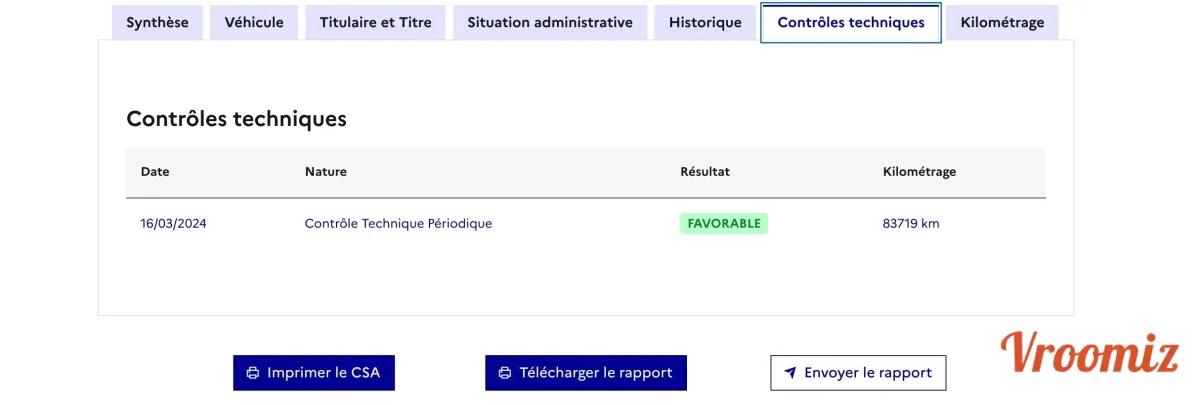Click the printer icon in Imprimer le CSA
The image size is (1200, 405).
(253, 373)
